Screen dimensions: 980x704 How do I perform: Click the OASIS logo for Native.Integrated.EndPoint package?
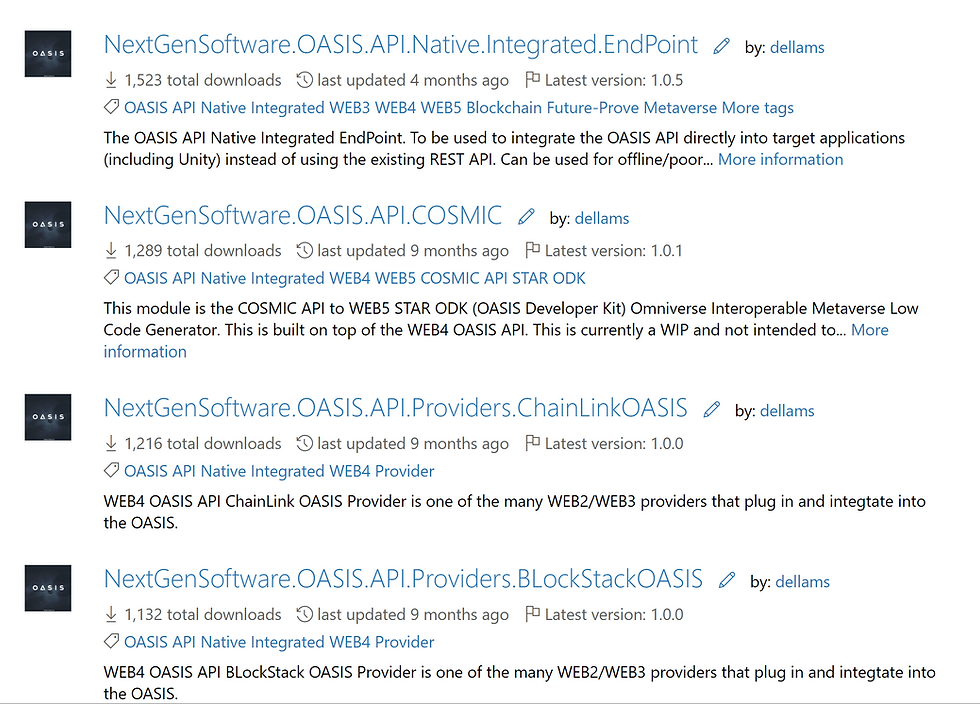pyautogui.click(x=48, y=54)
